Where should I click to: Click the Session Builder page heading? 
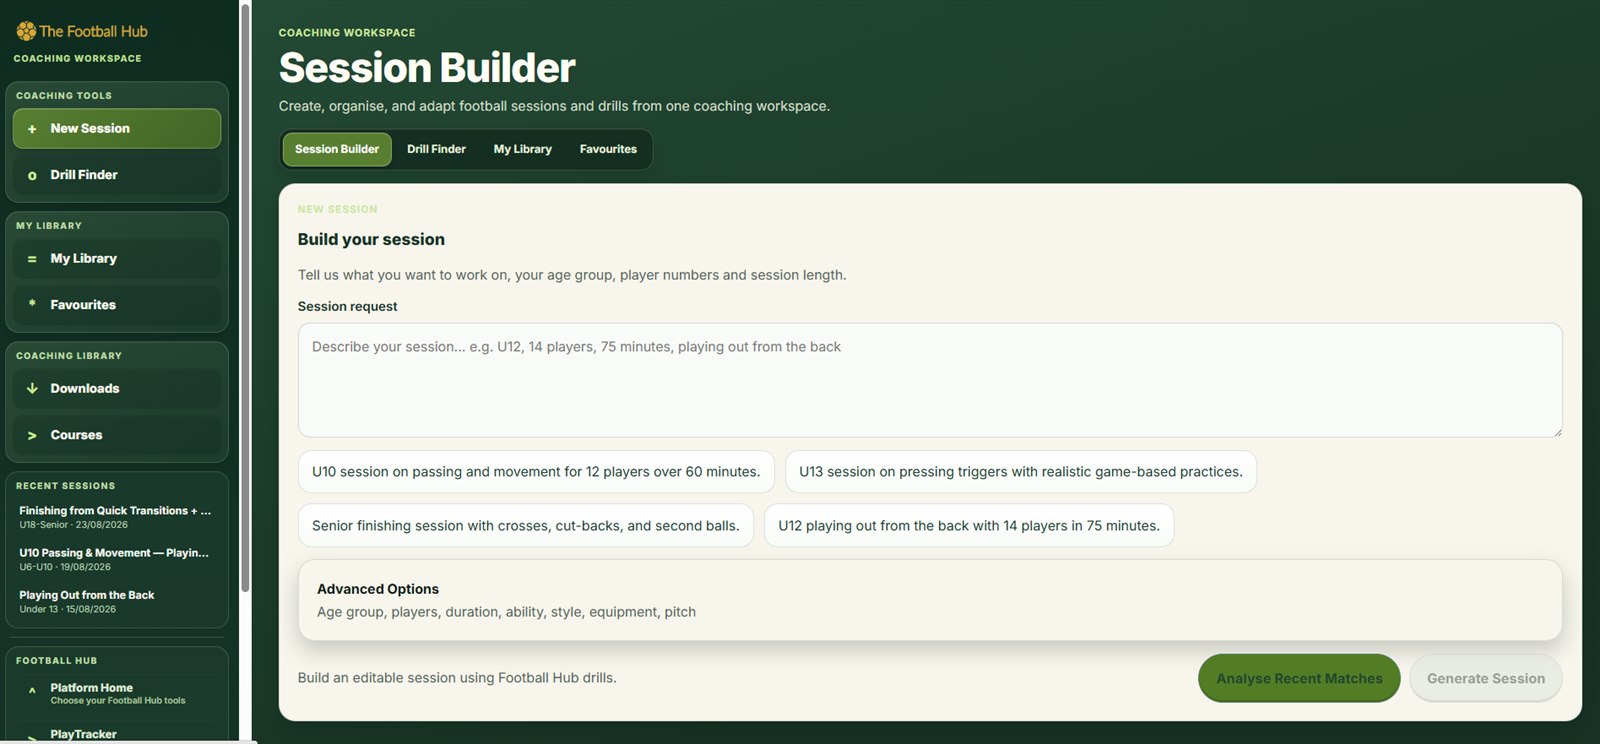(x=427, y=68)
